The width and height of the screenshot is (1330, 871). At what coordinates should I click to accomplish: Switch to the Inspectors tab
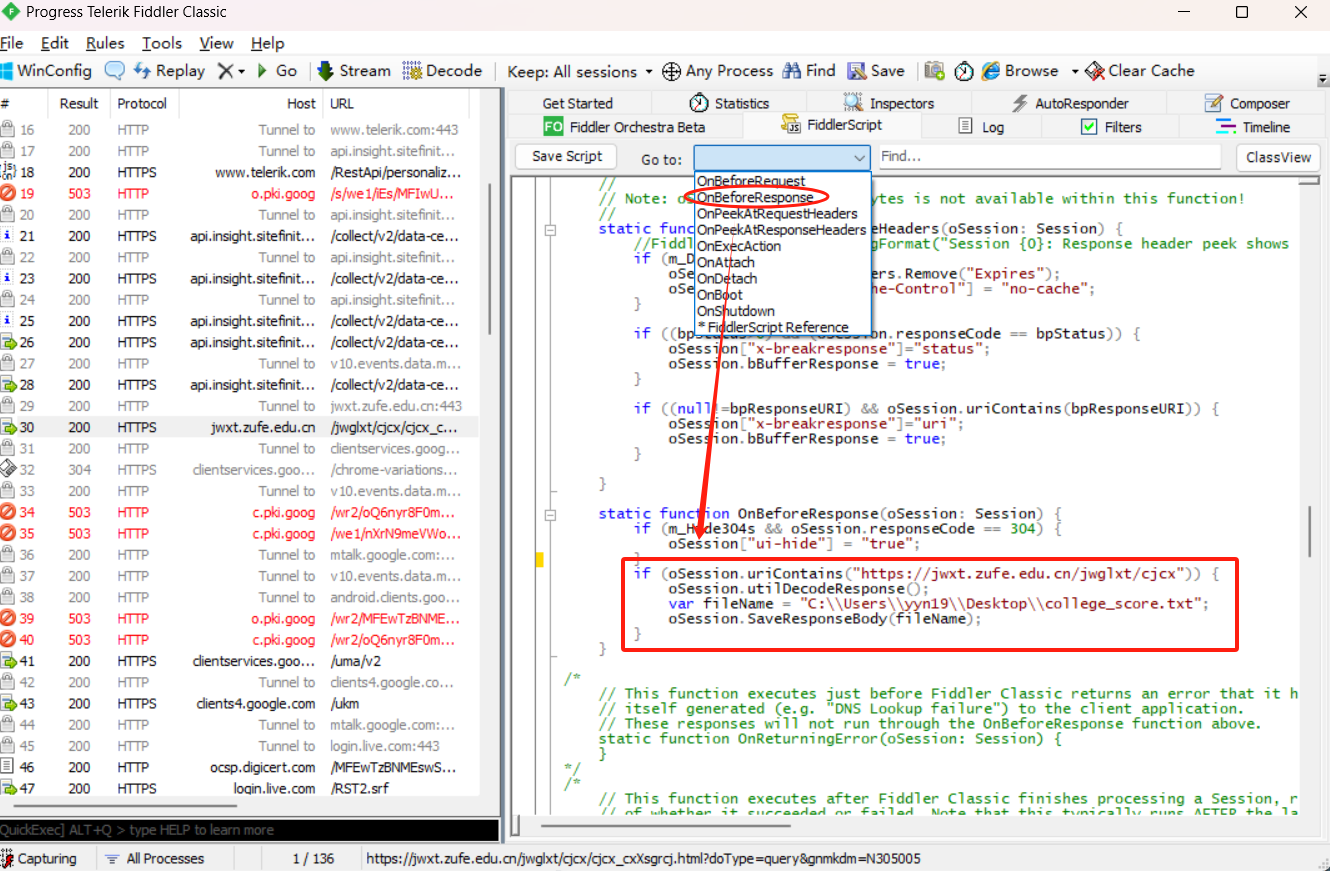point(888,103)
